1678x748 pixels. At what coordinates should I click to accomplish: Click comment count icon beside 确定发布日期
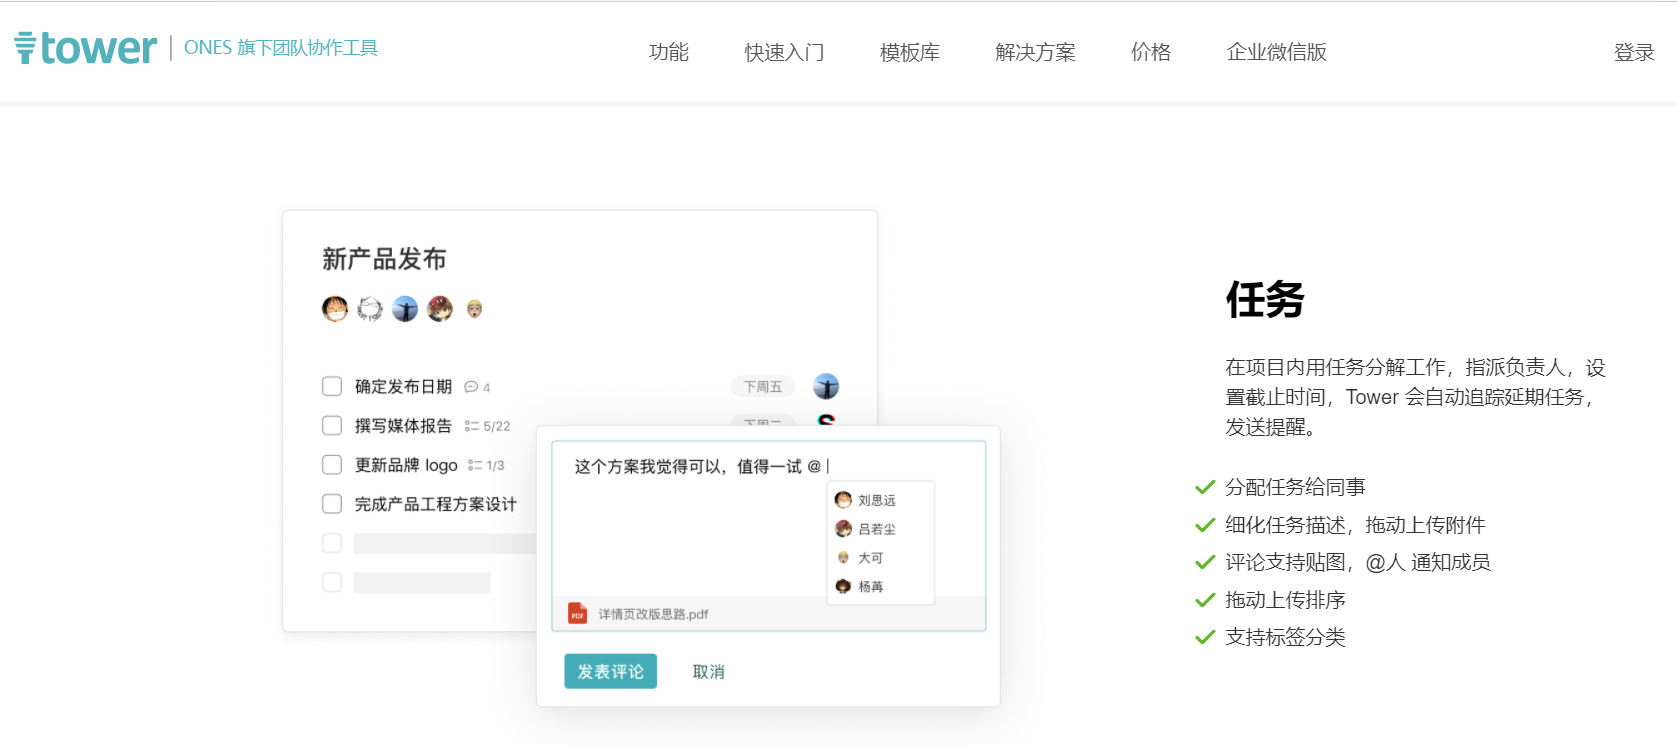click(x=471, y=387)
